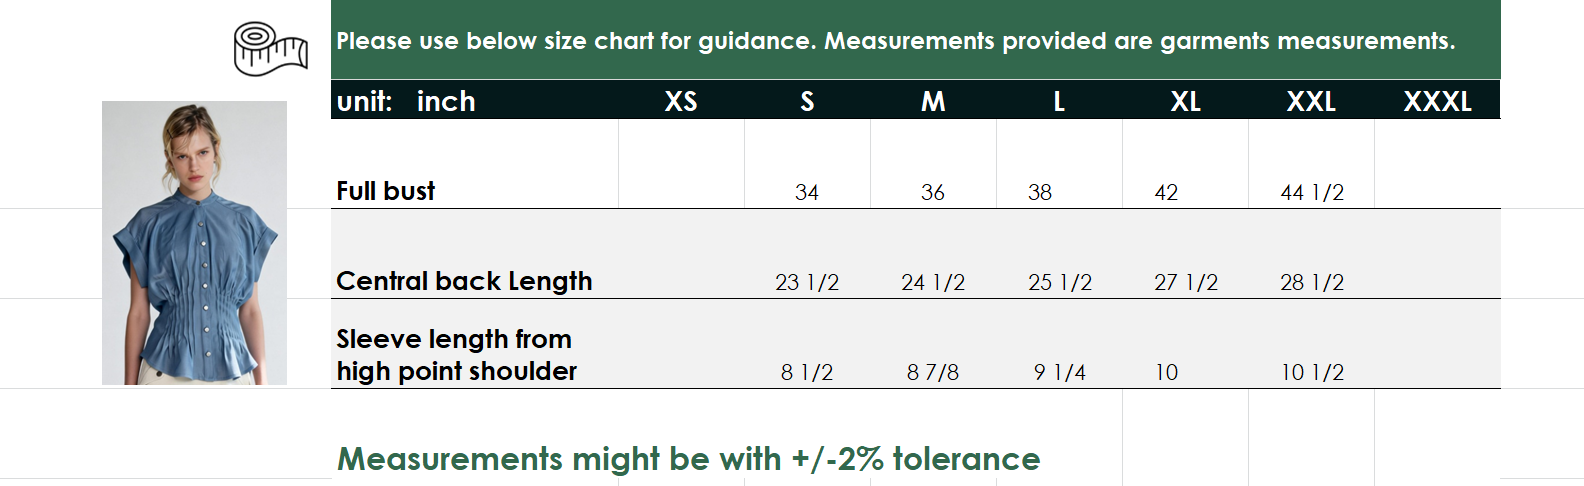Click the Full bust value 34

[x=807, y=192]
